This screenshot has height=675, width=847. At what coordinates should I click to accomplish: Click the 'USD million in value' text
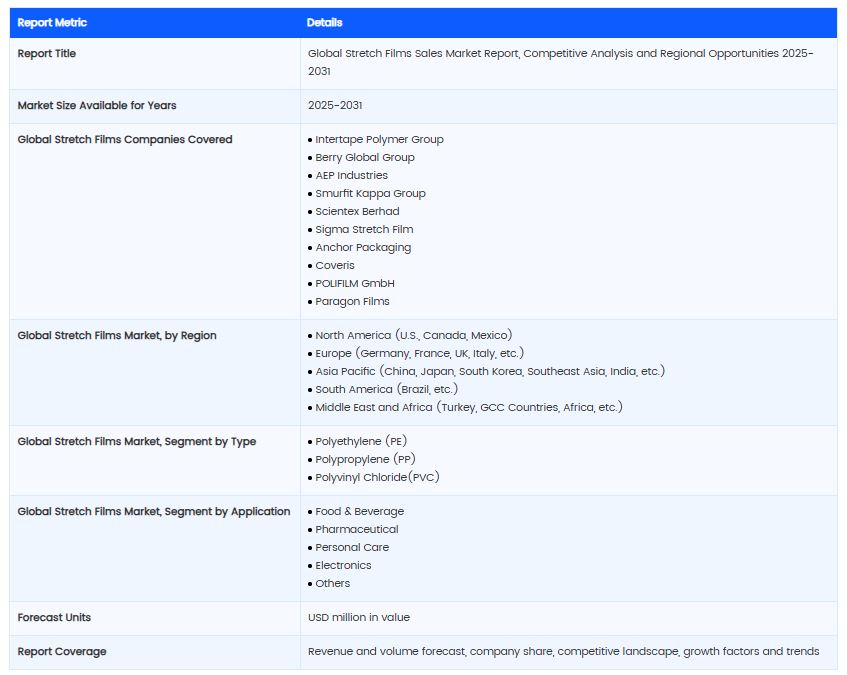(x=359, y=617)
